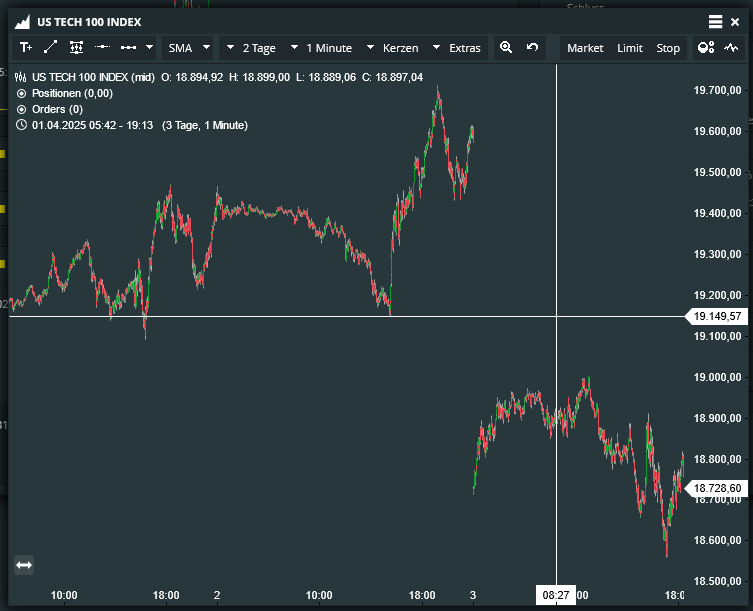Click the 19.149,57 price label on axis

(x=716, y=316)
